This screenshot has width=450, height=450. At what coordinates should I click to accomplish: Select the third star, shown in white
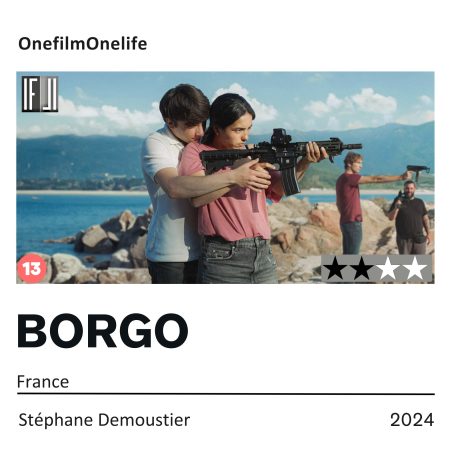pos(388,268)
